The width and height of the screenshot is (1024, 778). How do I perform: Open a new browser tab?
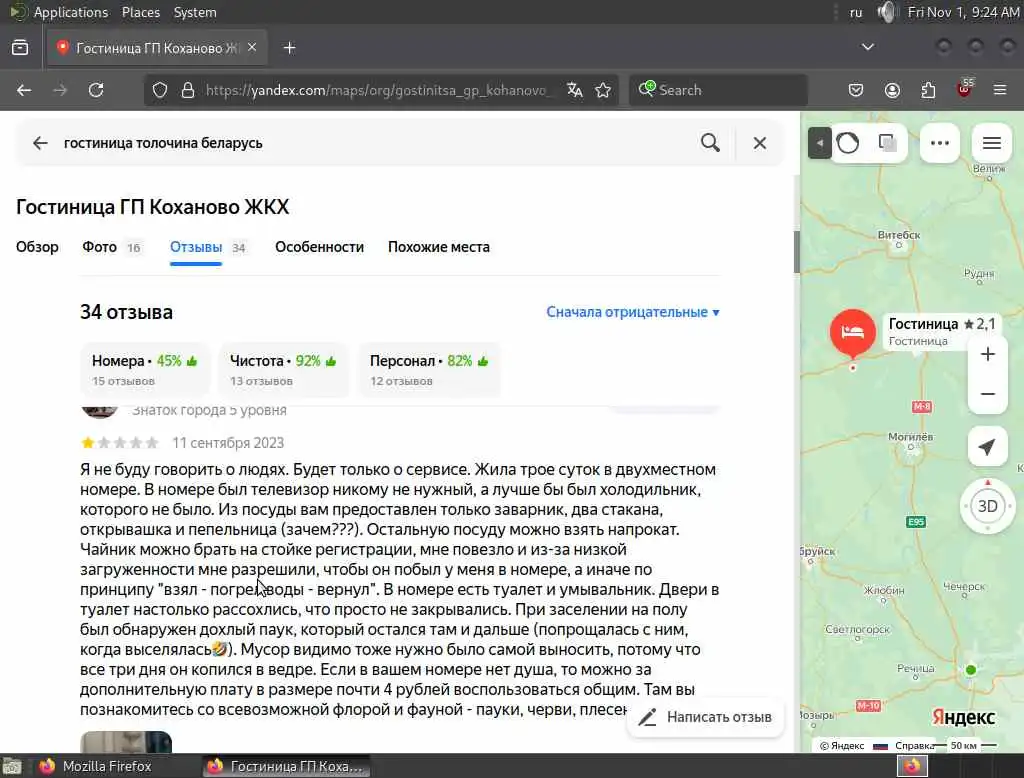[x=289, y=48]
